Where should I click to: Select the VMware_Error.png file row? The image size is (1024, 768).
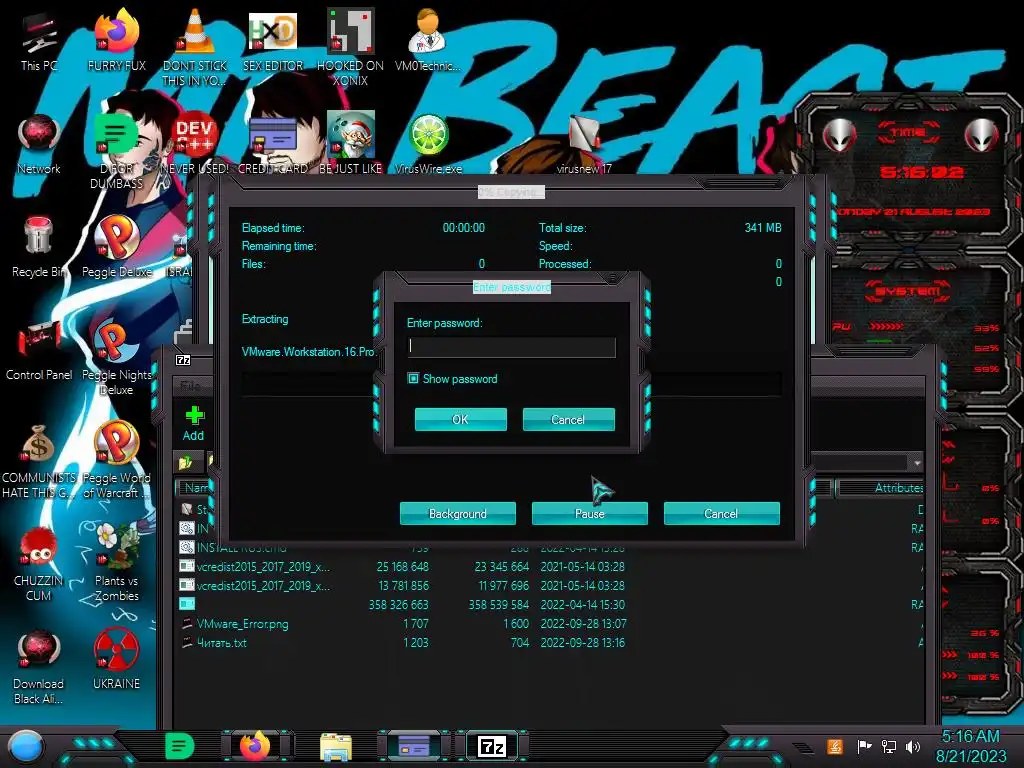pyautogui.click(x=549, y=624)
